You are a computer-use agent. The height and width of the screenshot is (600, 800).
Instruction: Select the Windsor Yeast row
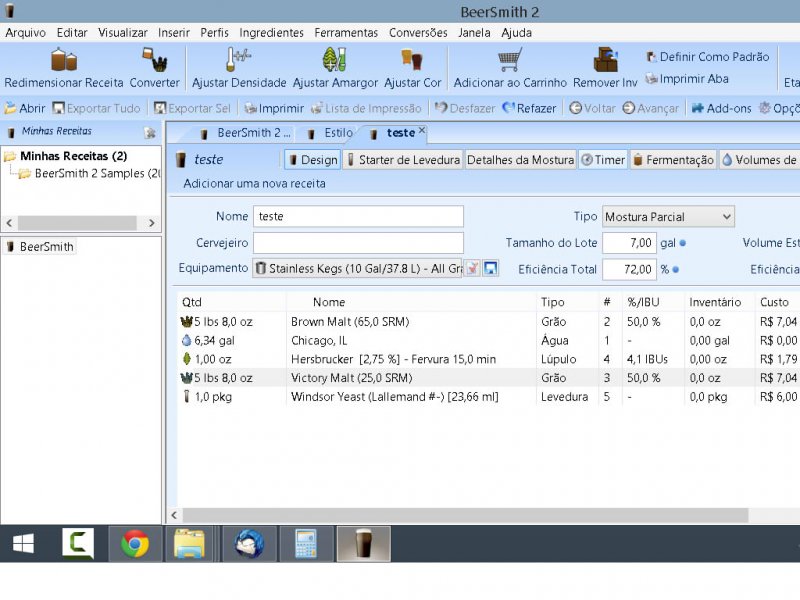[x=488, y=396]
